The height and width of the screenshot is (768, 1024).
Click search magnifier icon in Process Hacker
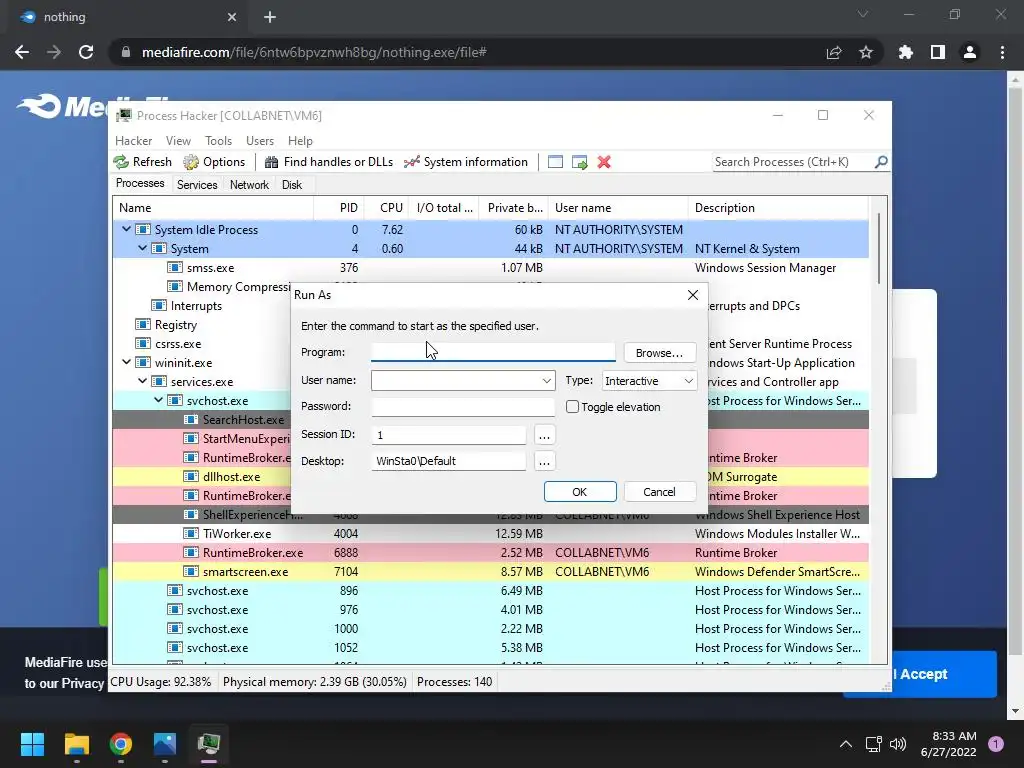(x=881, y=161)
